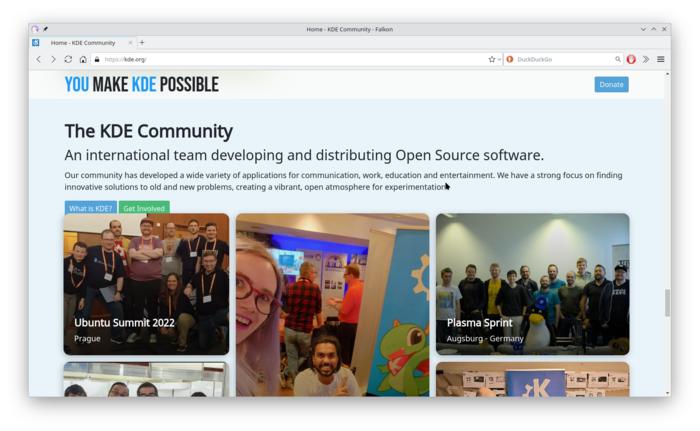Click the page scrollbar thumb

click(667, 303)
